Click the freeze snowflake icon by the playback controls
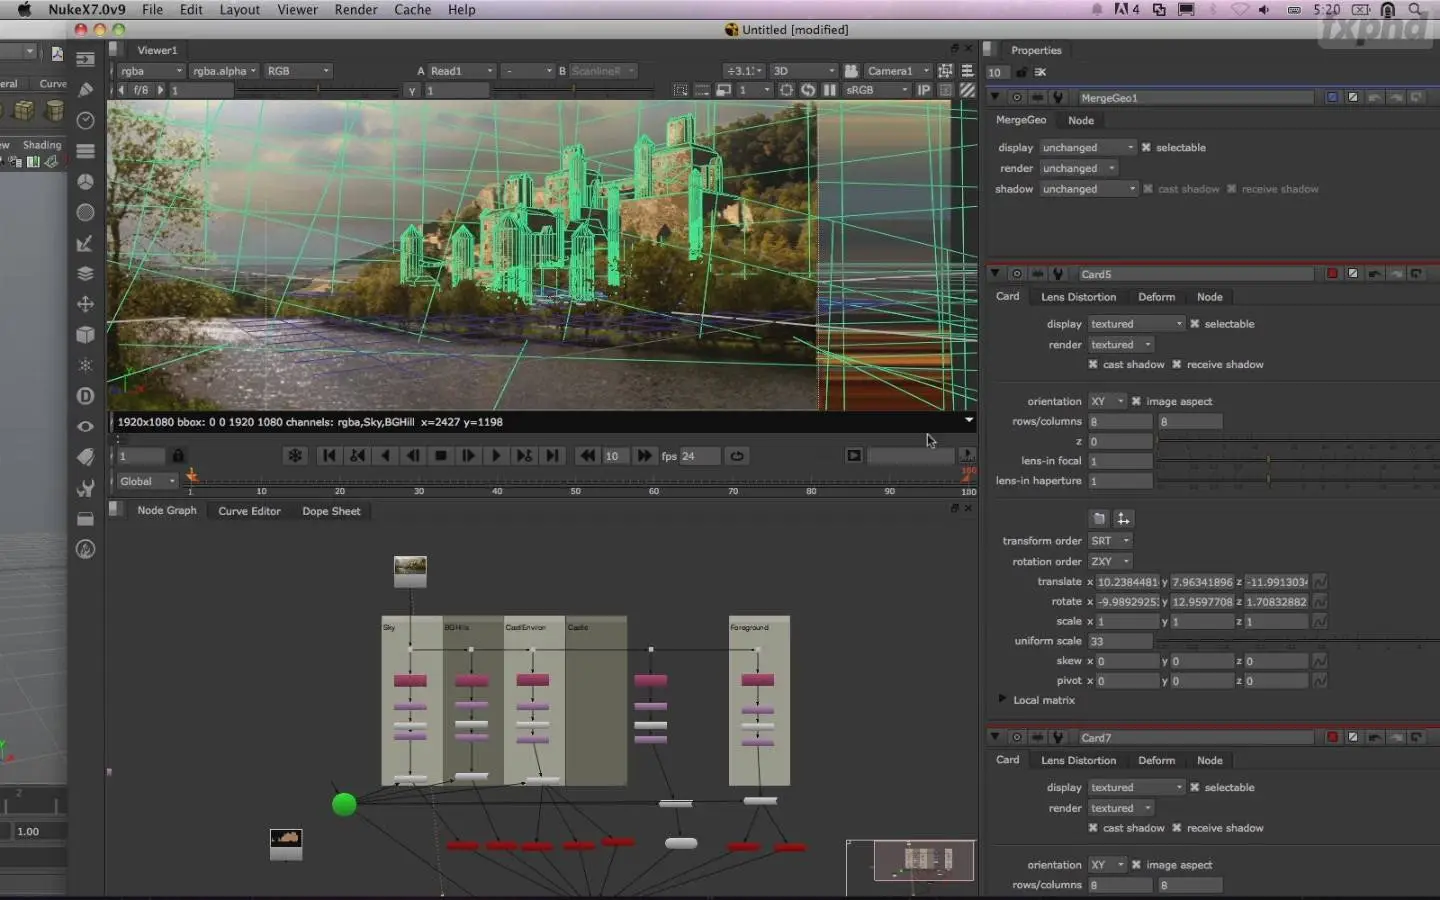 point(295,456)
